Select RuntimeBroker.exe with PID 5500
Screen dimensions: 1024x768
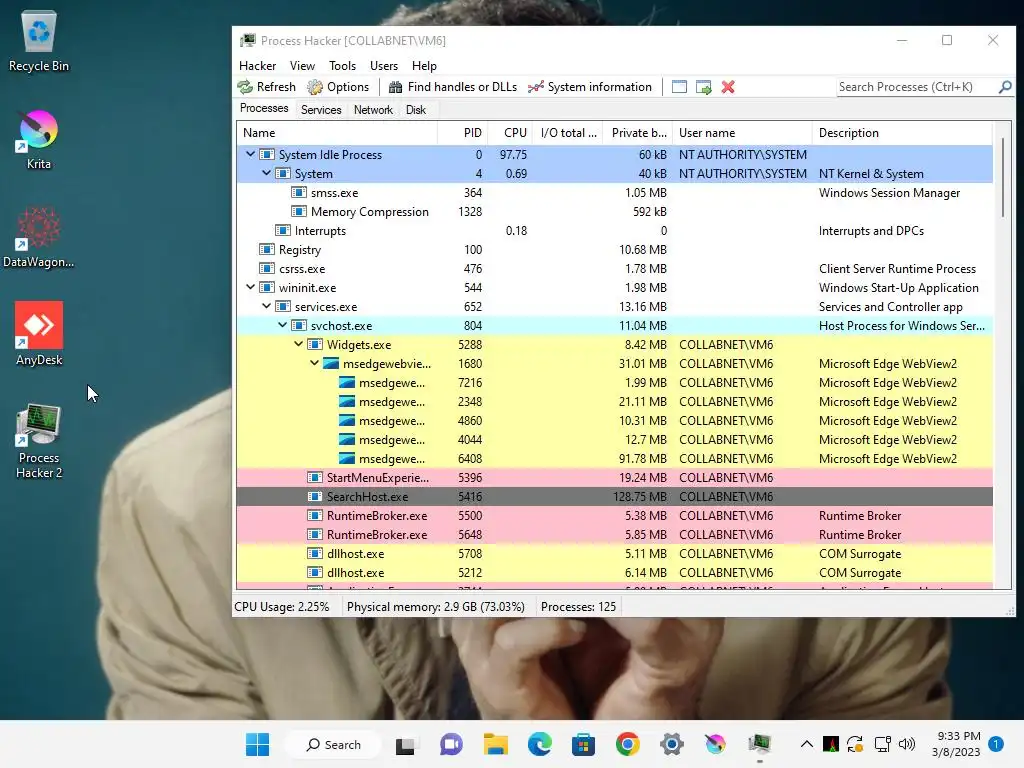click(615, 515)
